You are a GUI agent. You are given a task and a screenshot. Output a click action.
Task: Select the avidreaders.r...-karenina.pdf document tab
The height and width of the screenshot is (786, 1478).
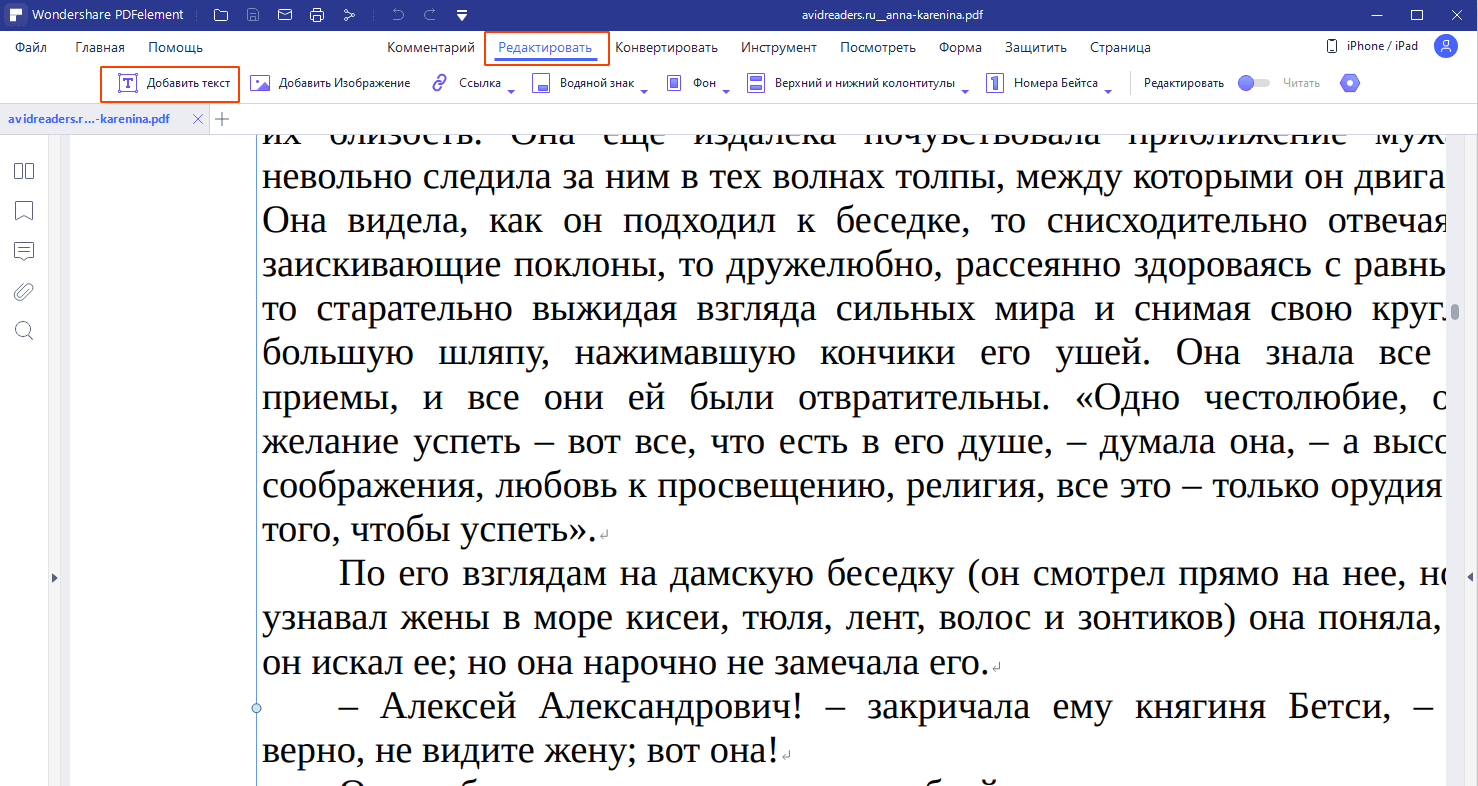click(89, 118)
